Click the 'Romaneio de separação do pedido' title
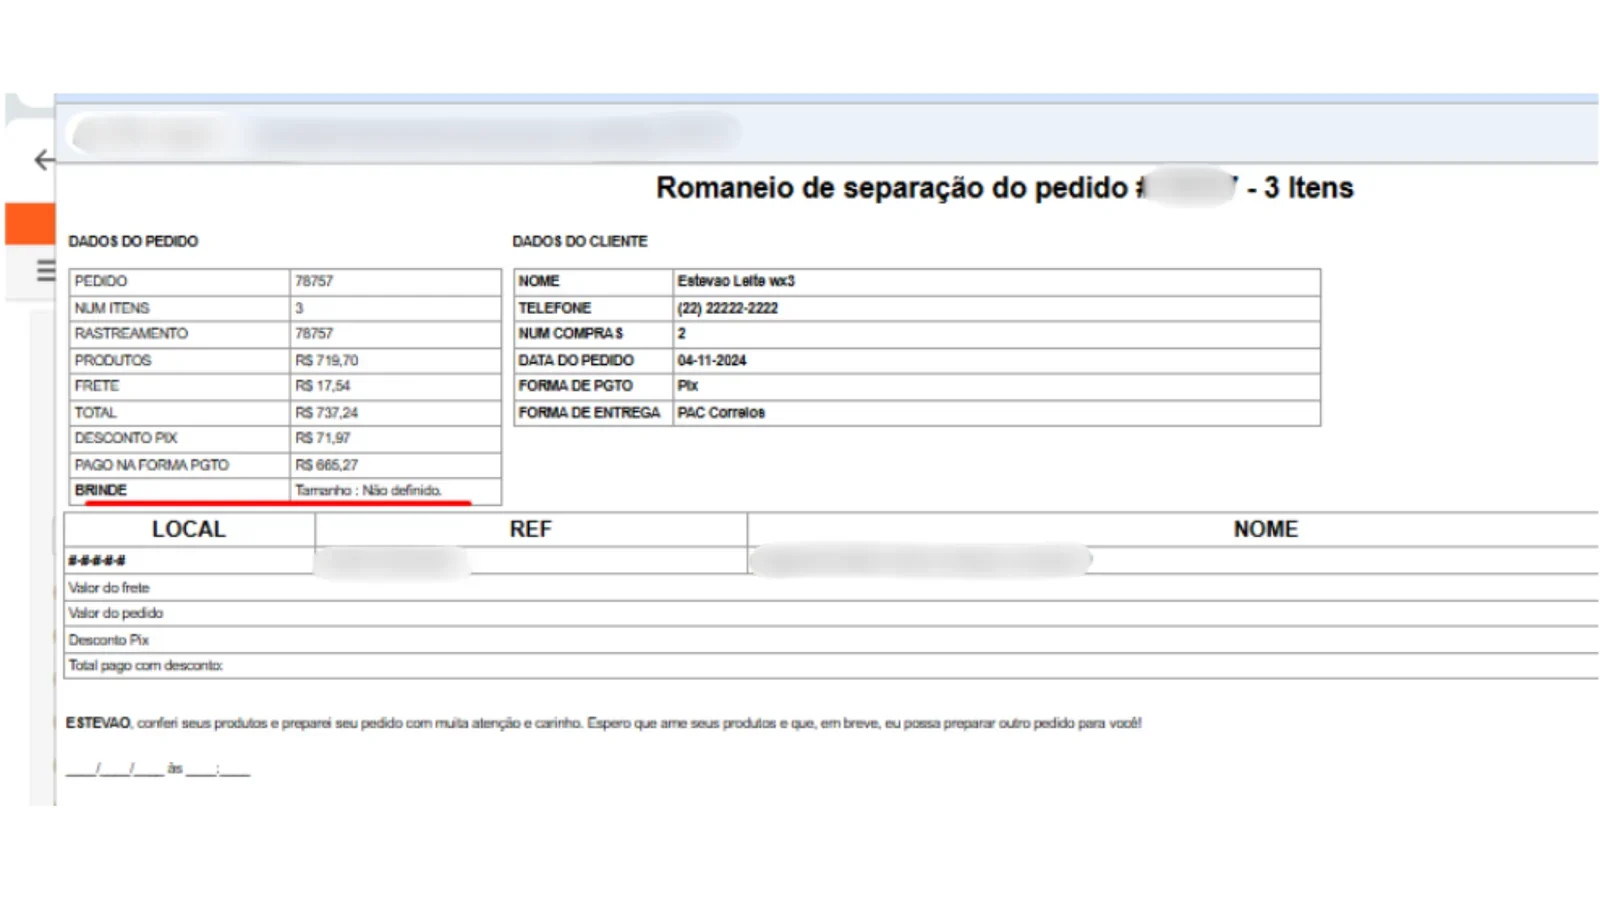Screen dimensions: 1600x900 coord(1004,188)
